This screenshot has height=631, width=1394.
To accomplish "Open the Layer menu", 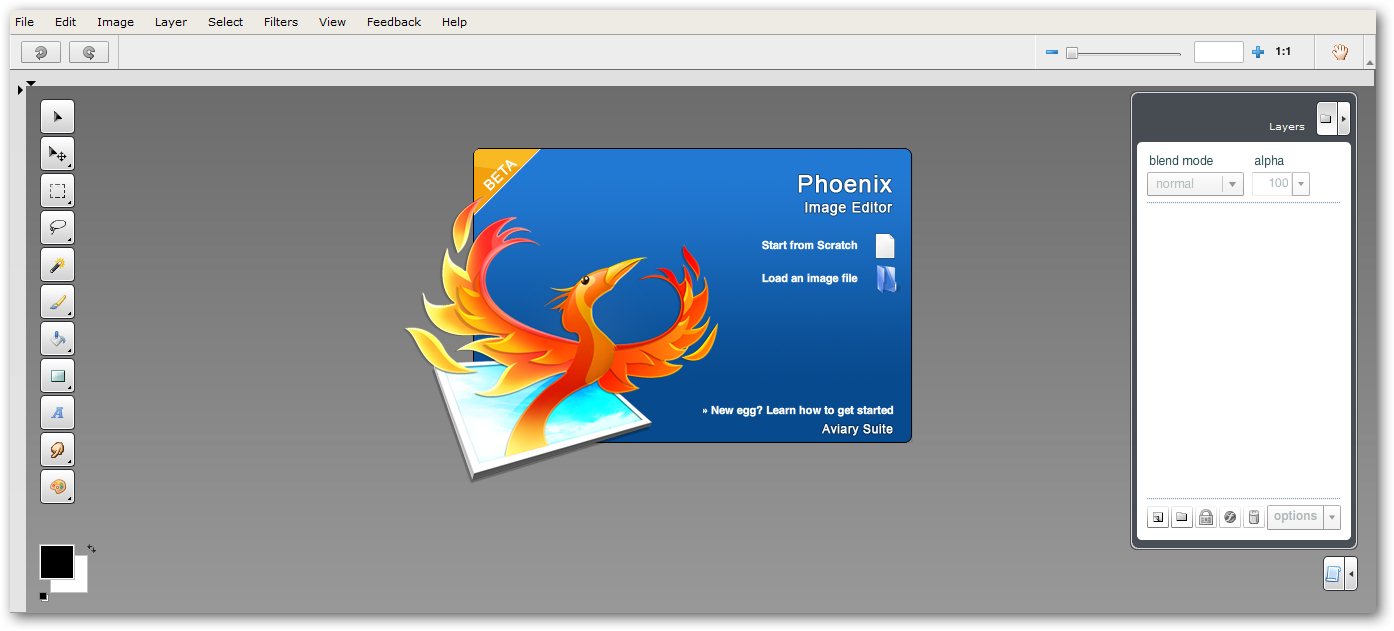I will [x=171, y=22].
